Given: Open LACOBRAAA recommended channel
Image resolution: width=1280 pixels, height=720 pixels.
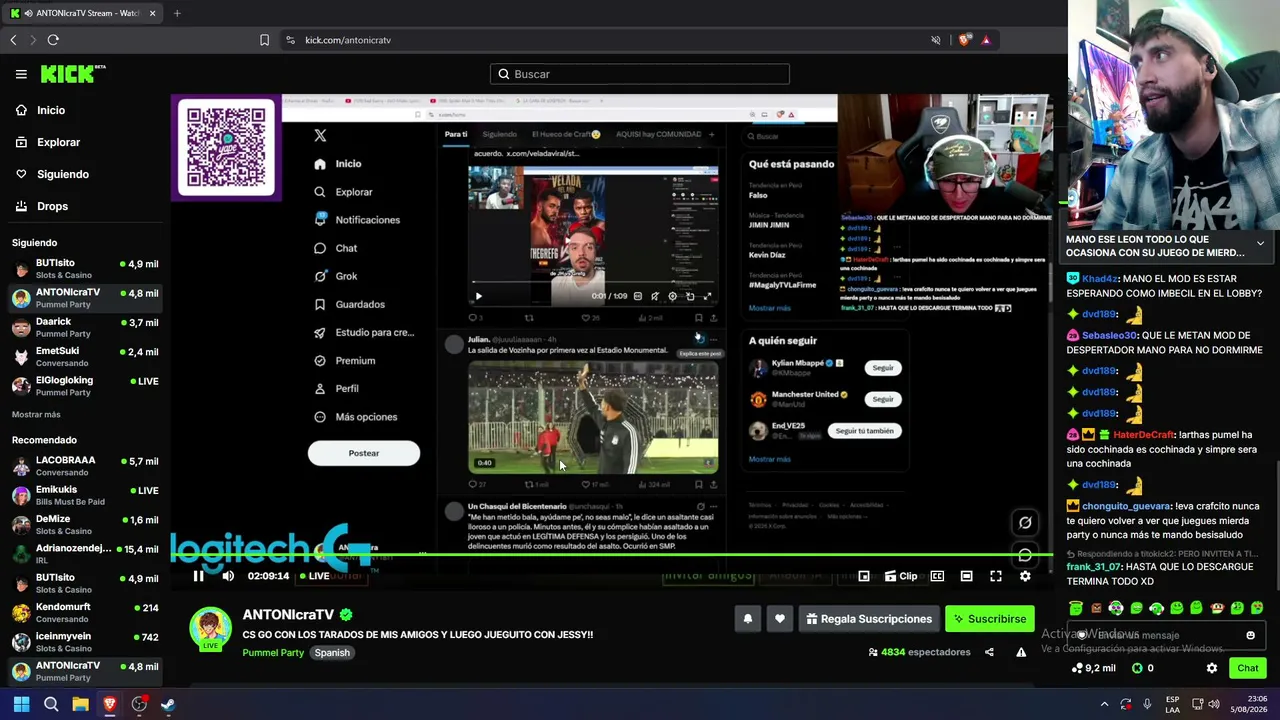Looking at the screenshot, I should coord(84,466).
